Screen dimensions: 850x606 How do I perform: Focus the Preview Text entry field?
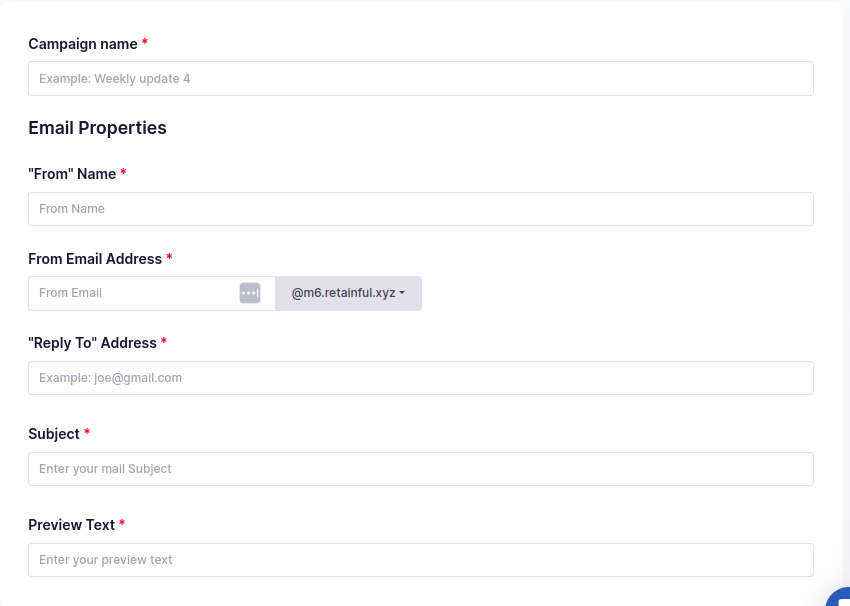click(x=420, y=559)
